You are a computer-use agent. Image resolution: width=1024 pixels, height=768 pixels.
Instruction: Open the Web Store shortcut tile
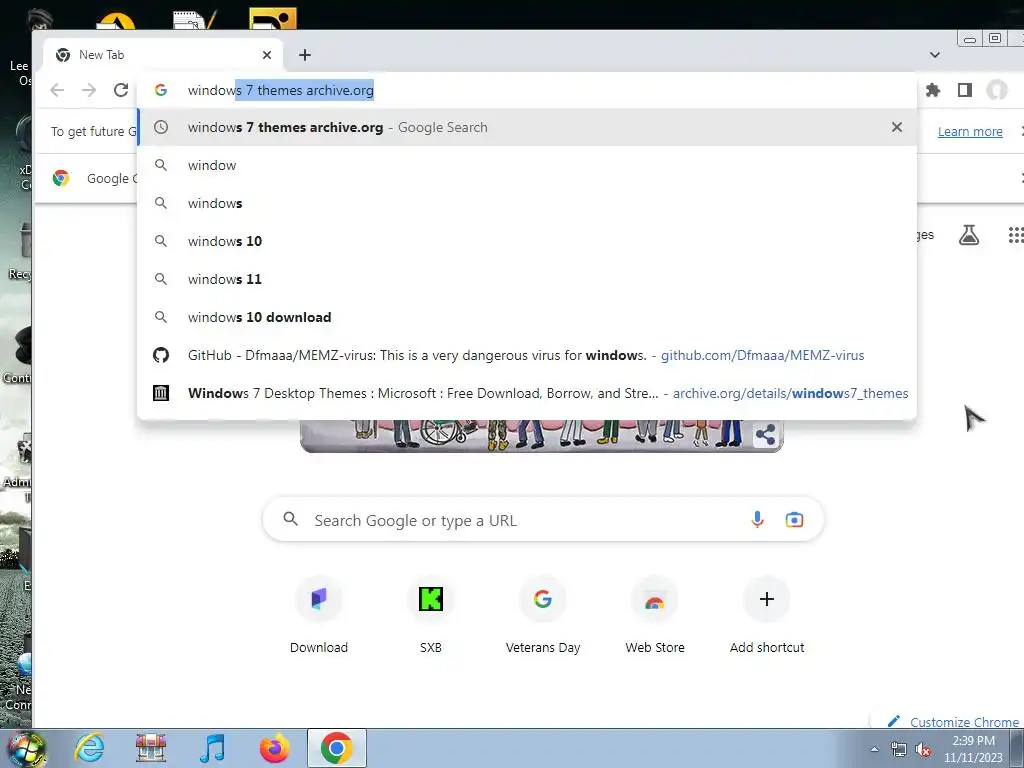(655, 616)
